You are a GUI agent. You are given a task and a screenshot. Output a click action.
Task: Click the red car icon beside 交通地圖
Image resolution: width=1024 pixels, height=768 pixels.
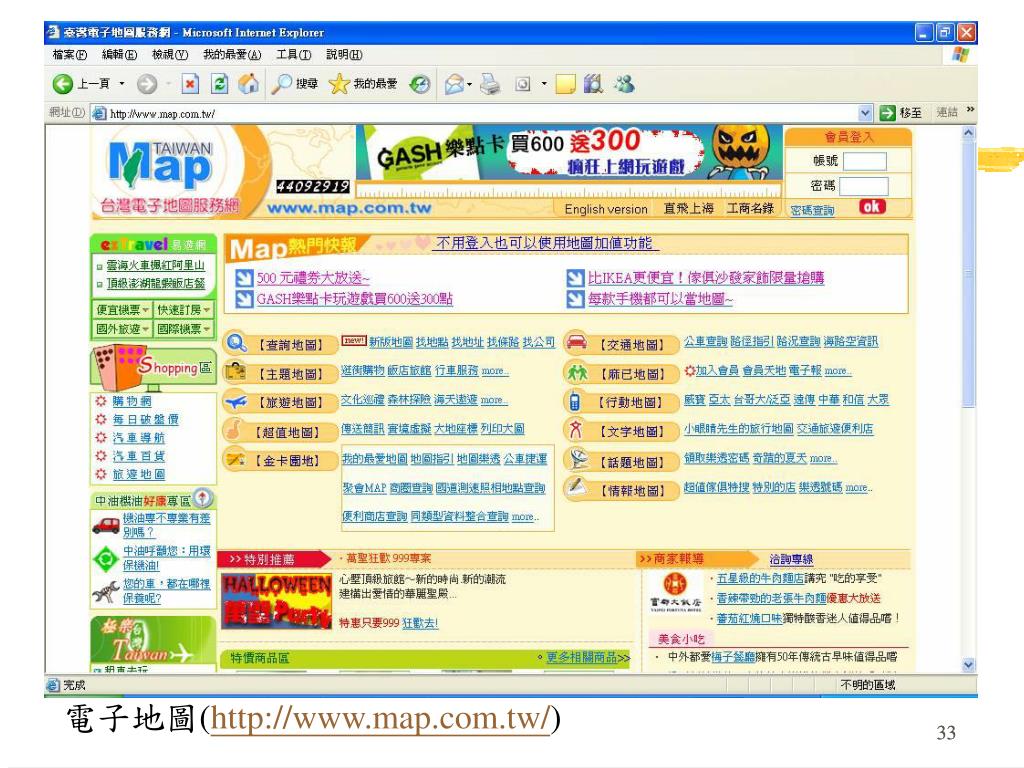[x=576, y=342]
